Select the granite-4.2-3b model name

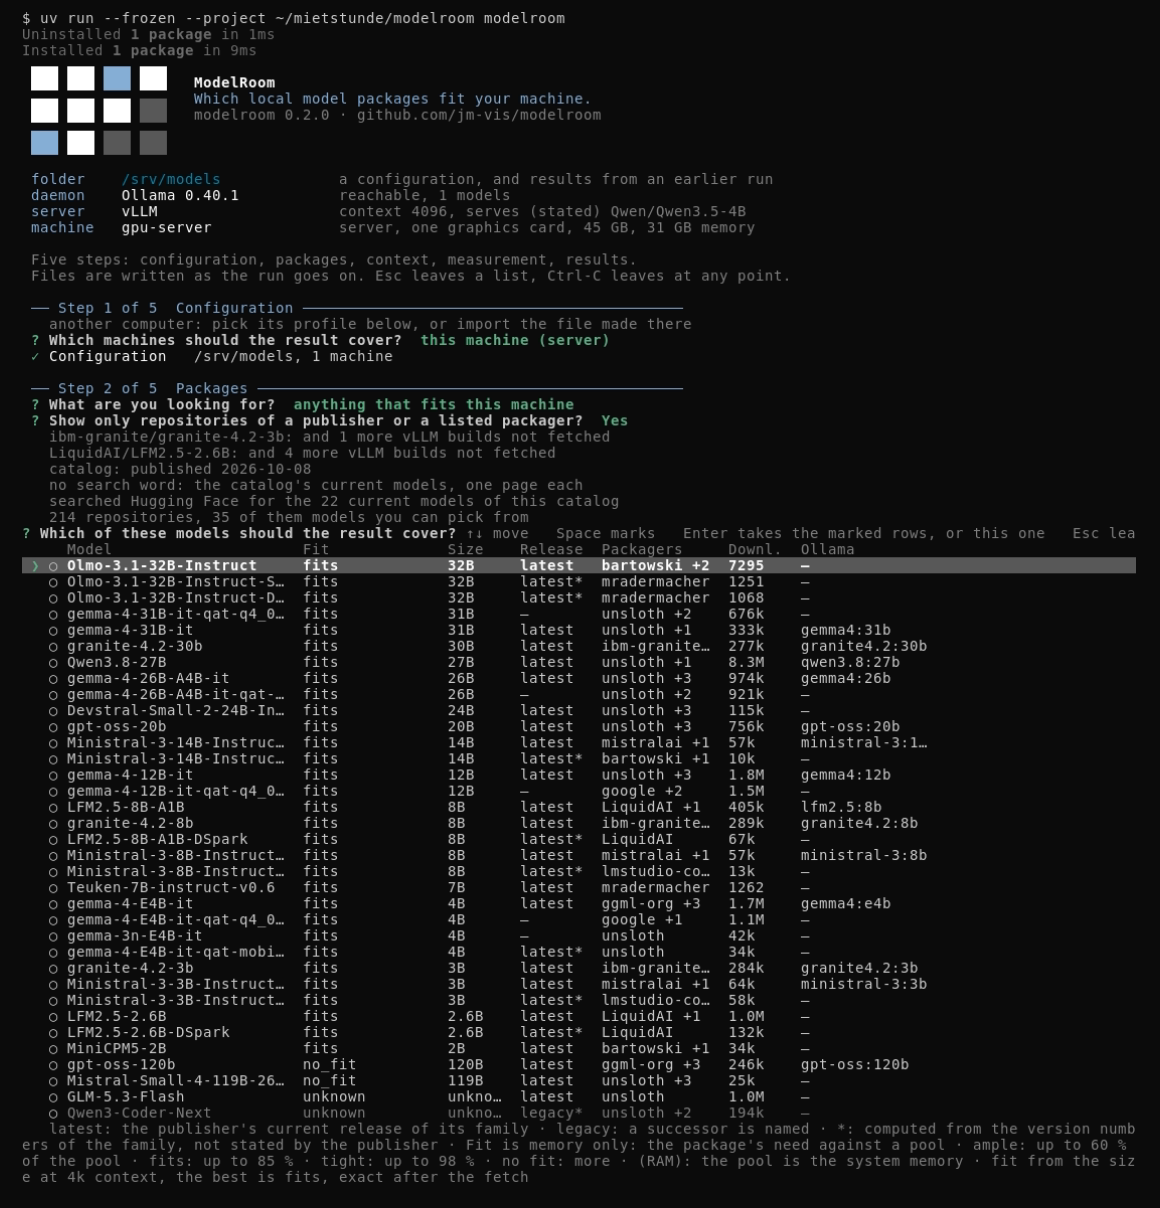[130, 968]
